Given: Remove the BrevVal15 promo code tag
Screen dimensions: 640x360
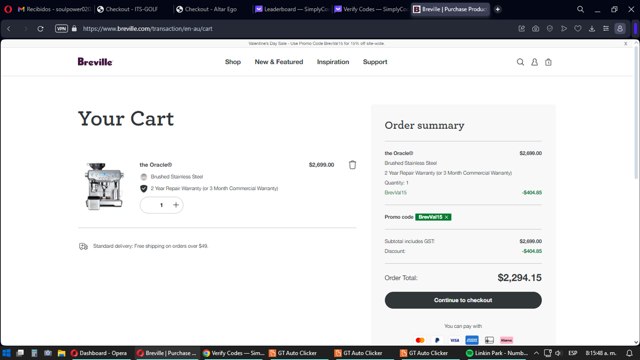Looking at the screenshot, I should [447, 217].
